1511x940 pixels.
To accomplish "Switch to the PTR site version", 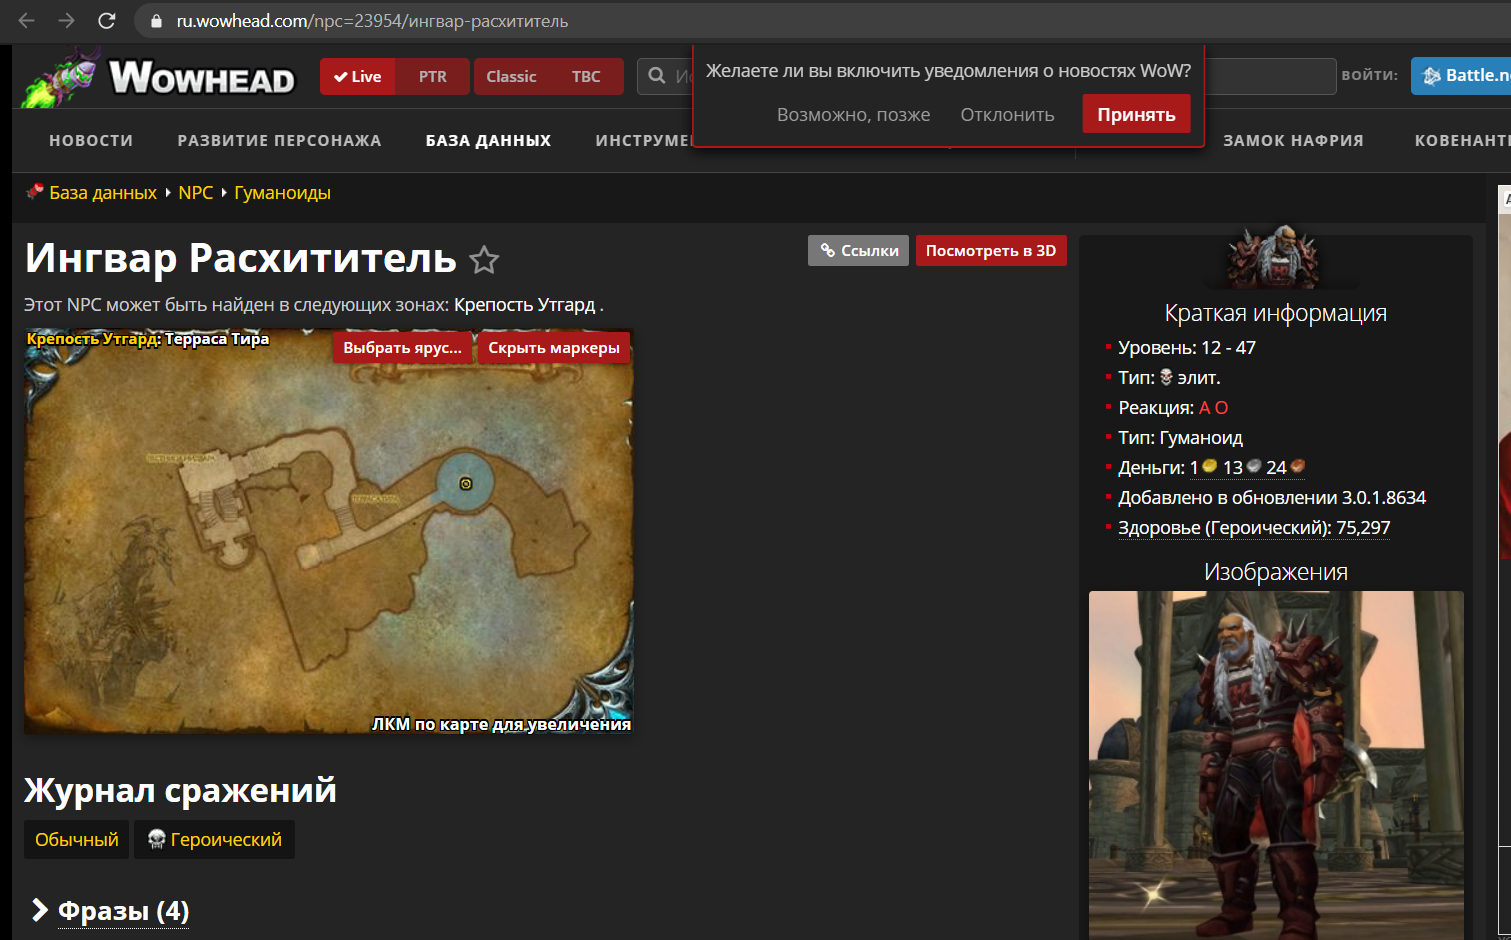I will point(433,77).
